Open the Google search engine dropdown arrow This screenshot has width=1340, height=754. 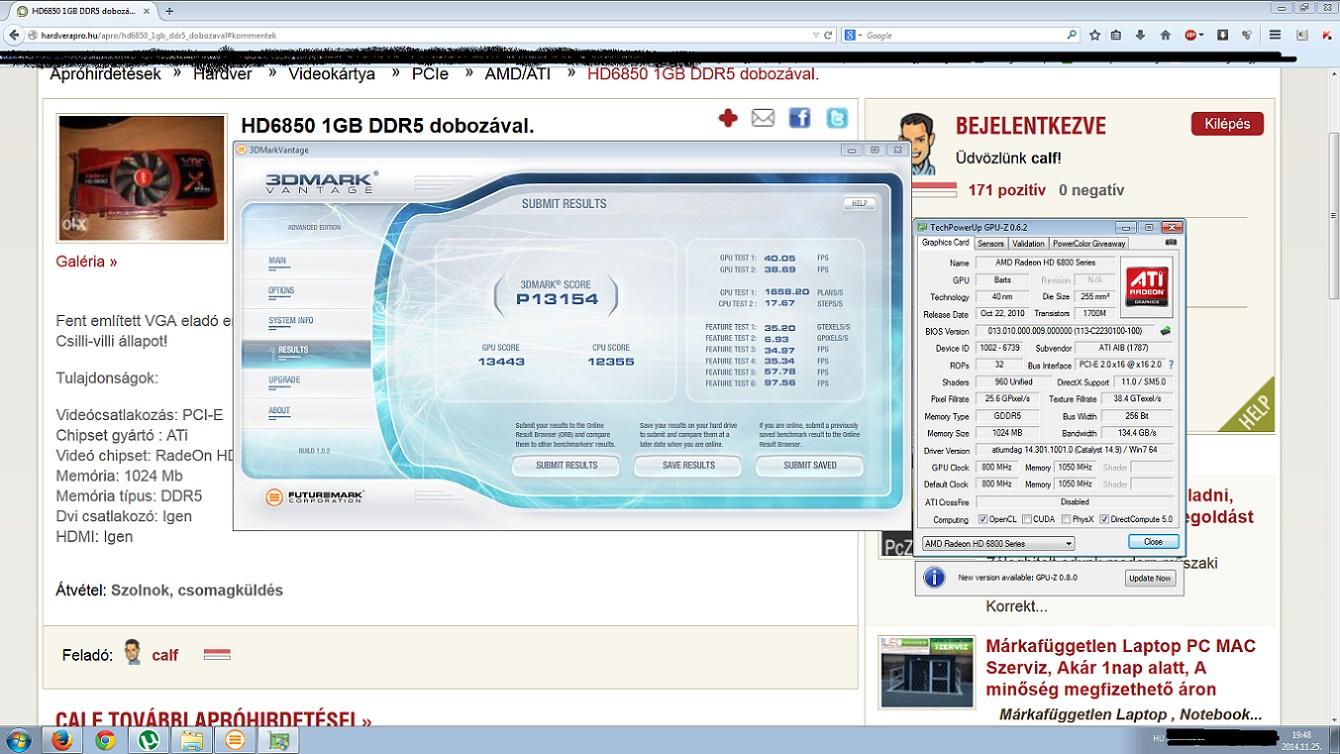click(859, 35)
